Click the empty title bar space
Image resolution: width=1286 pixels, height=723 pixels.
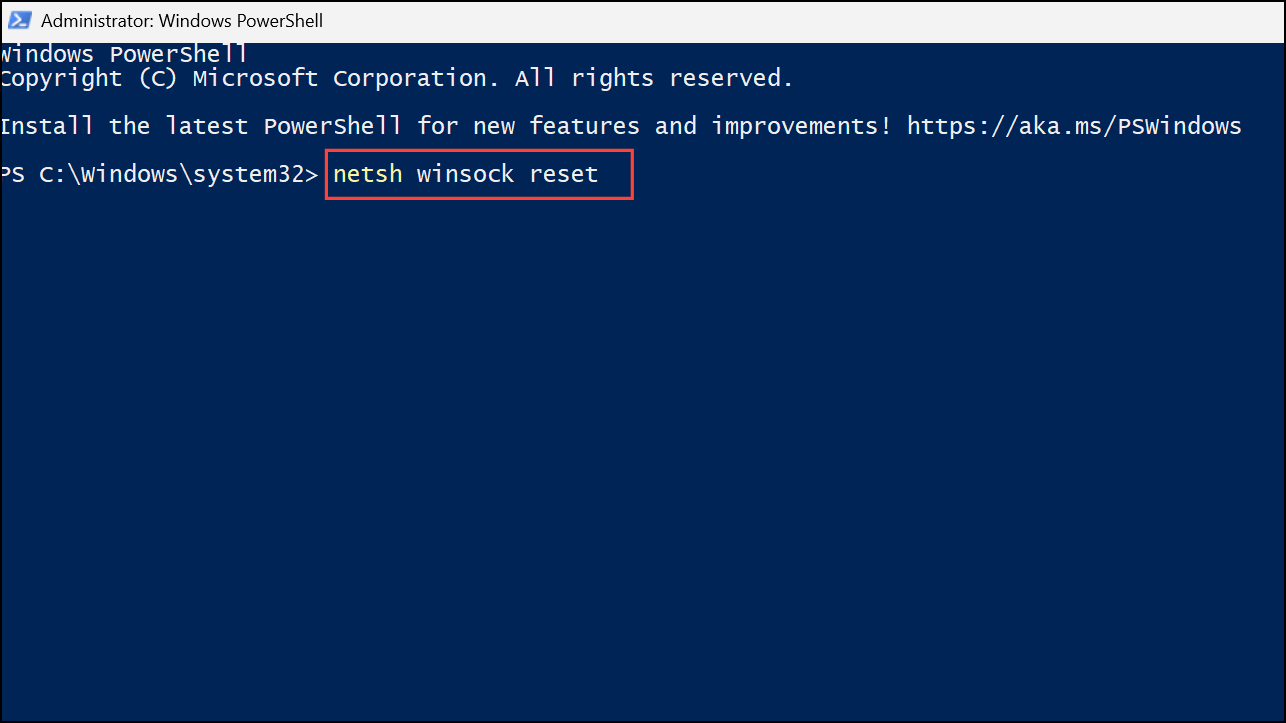coord(800,20)
